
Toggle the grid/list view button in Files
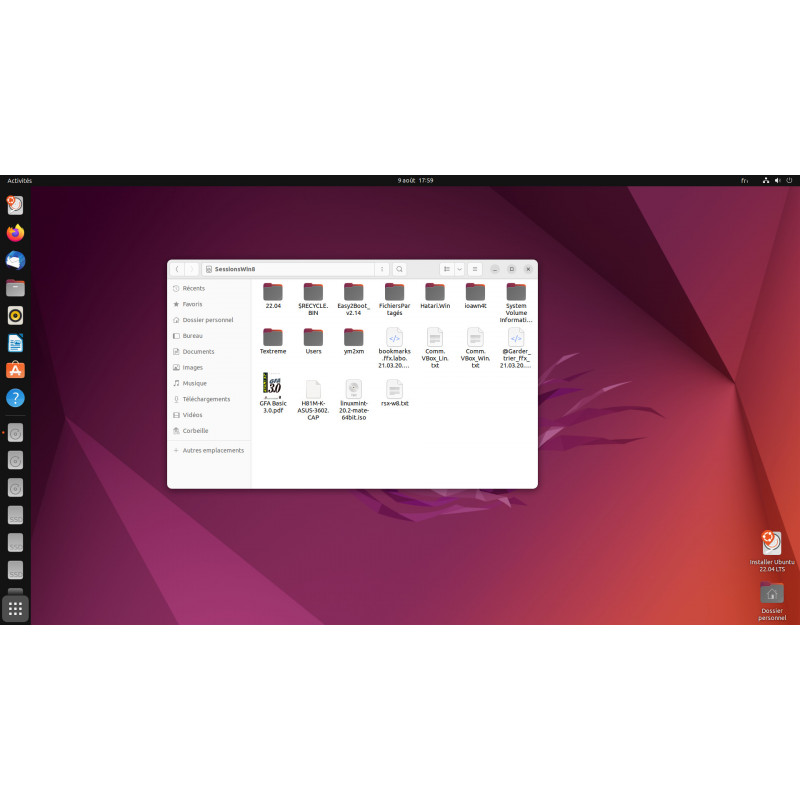pyautogui.click(x=445, y=268)
